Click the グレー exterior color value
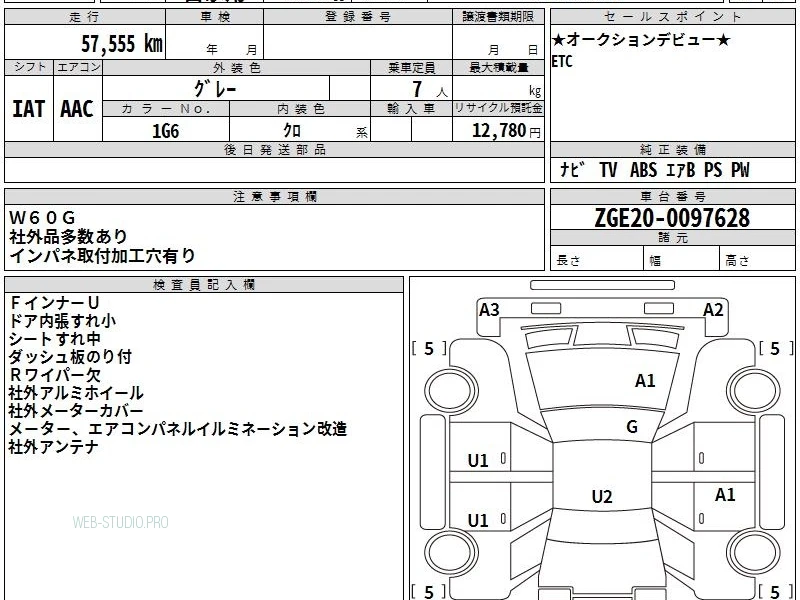 (x=215, y=89)
